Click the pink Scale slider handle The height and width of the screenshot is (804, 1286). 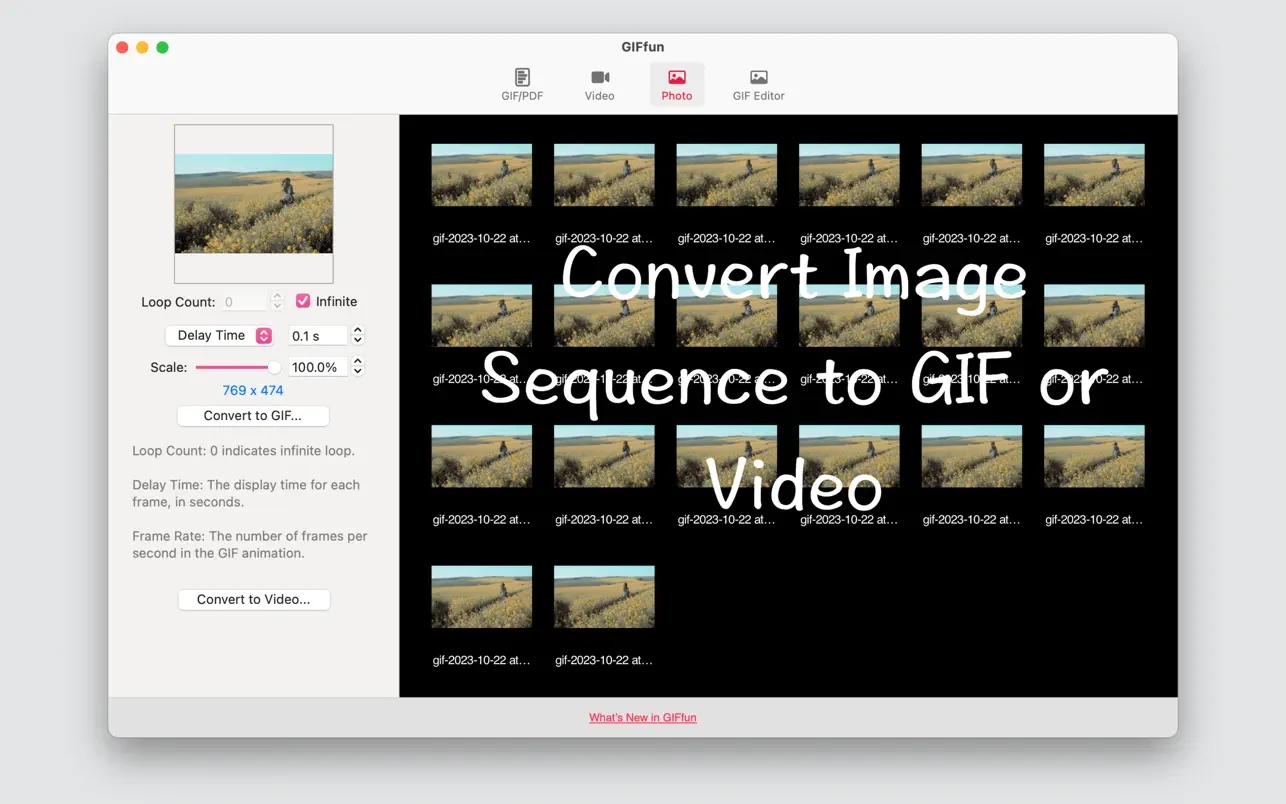[x=274, y=367]
